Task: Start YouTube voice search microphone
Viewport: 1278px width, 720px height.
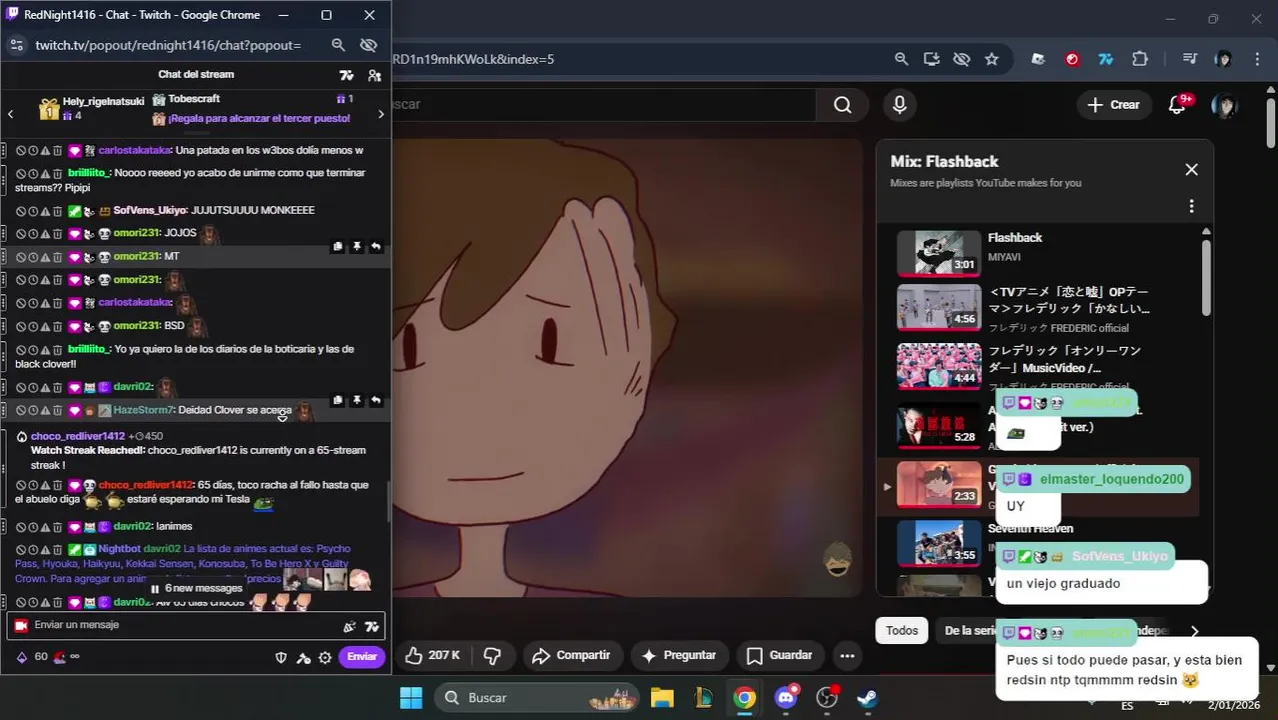Action: (x=900, y=105)
